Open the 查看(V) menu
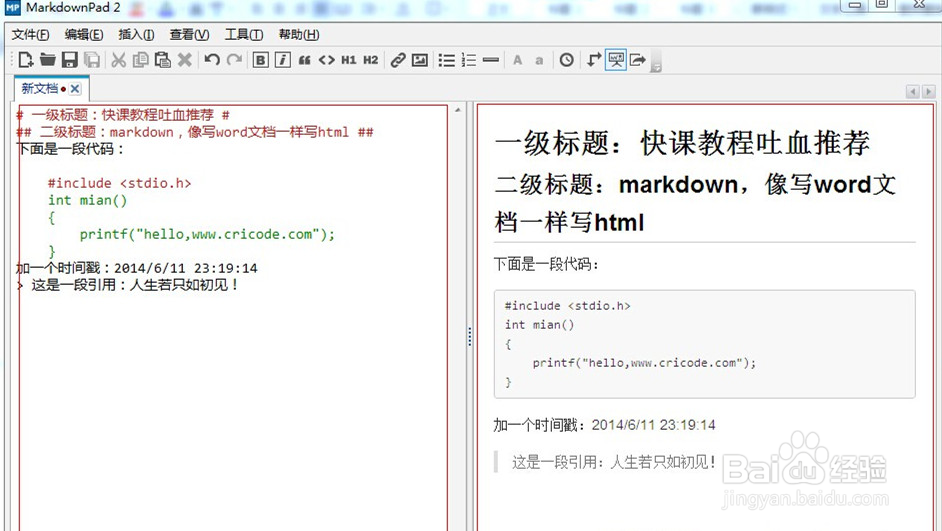Image resolution: width=942 pixels, height=531 pixels. tap(189, 35)
